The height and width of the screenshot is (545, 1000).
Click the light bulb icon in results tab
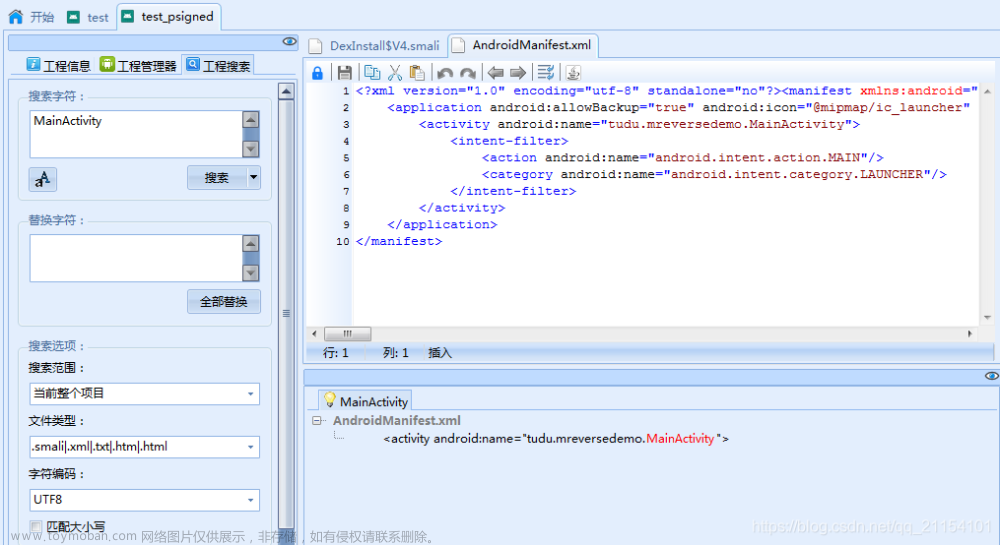(x=330, y=400)
